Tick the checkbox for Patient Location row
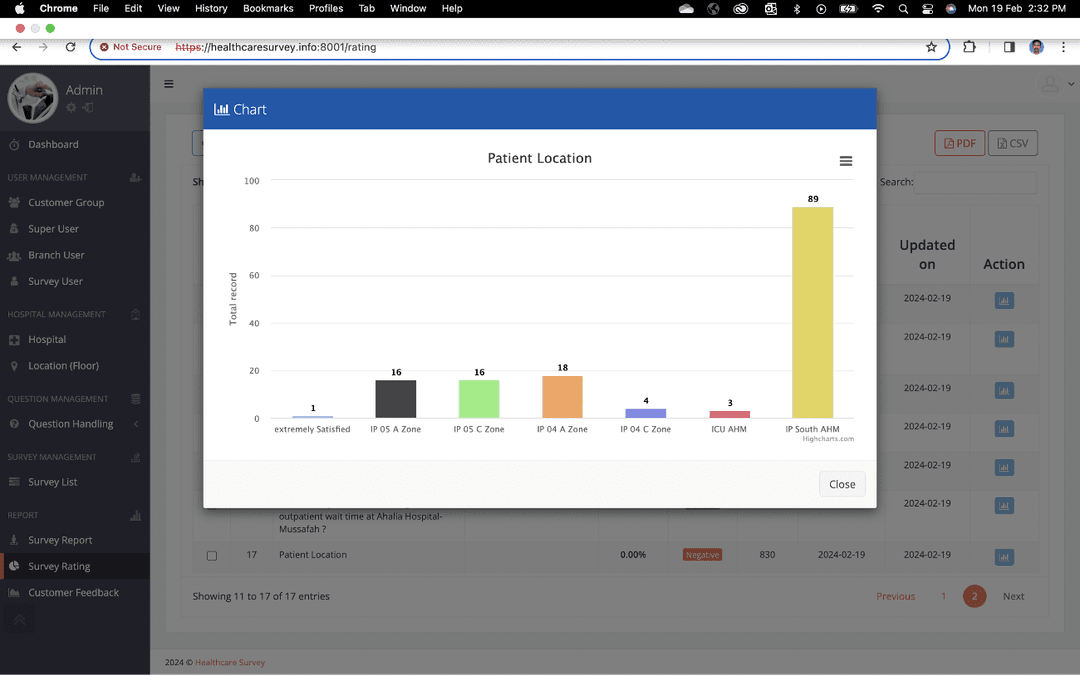Screen dimensions: 1080x675 click(x=211, y=555)
